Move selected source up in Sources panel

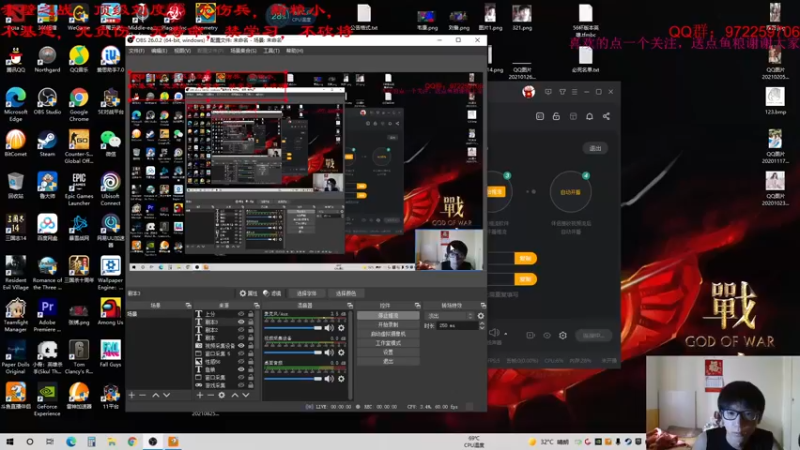click(x=235, y=395)
